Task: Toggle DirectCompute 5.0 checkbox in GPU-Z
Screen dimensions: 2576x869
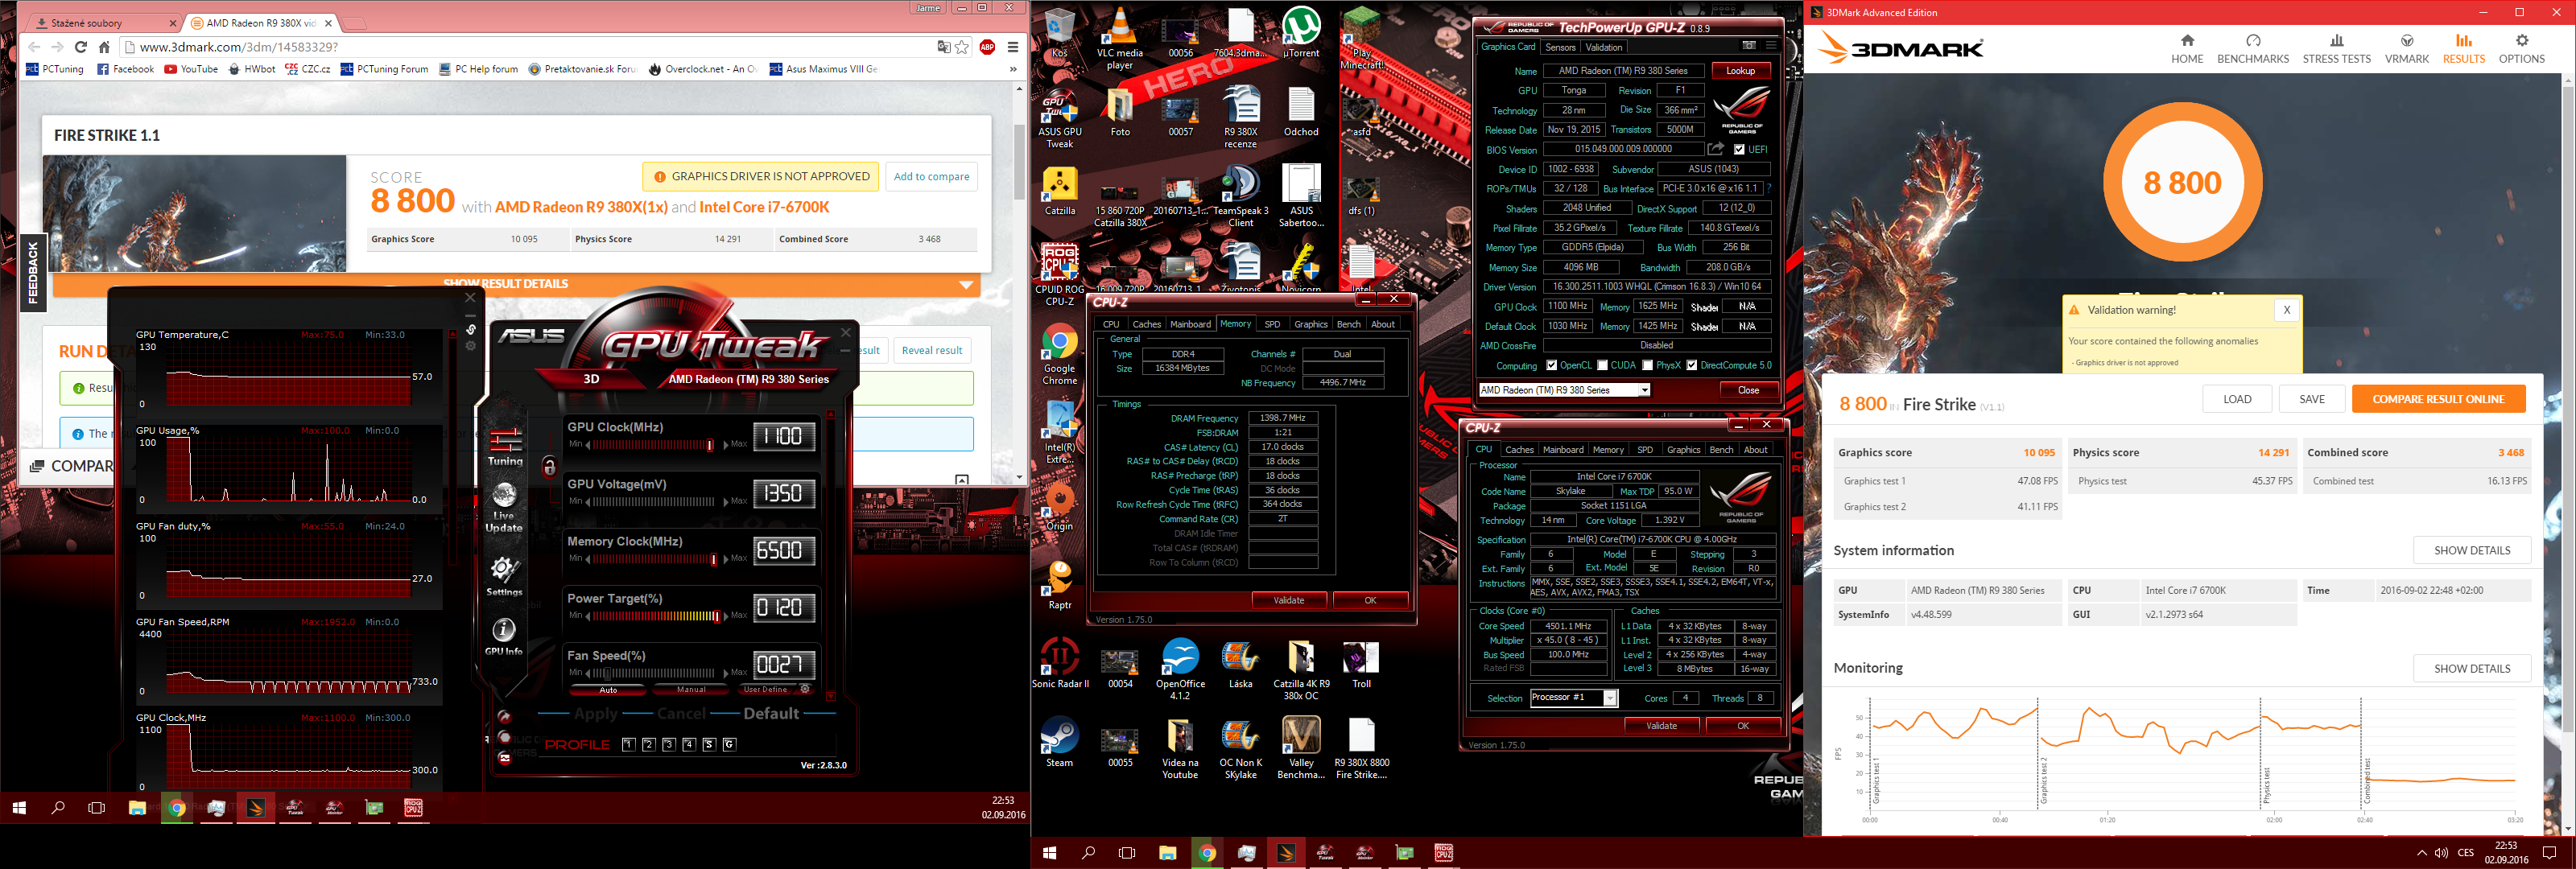Action: 1691,365
